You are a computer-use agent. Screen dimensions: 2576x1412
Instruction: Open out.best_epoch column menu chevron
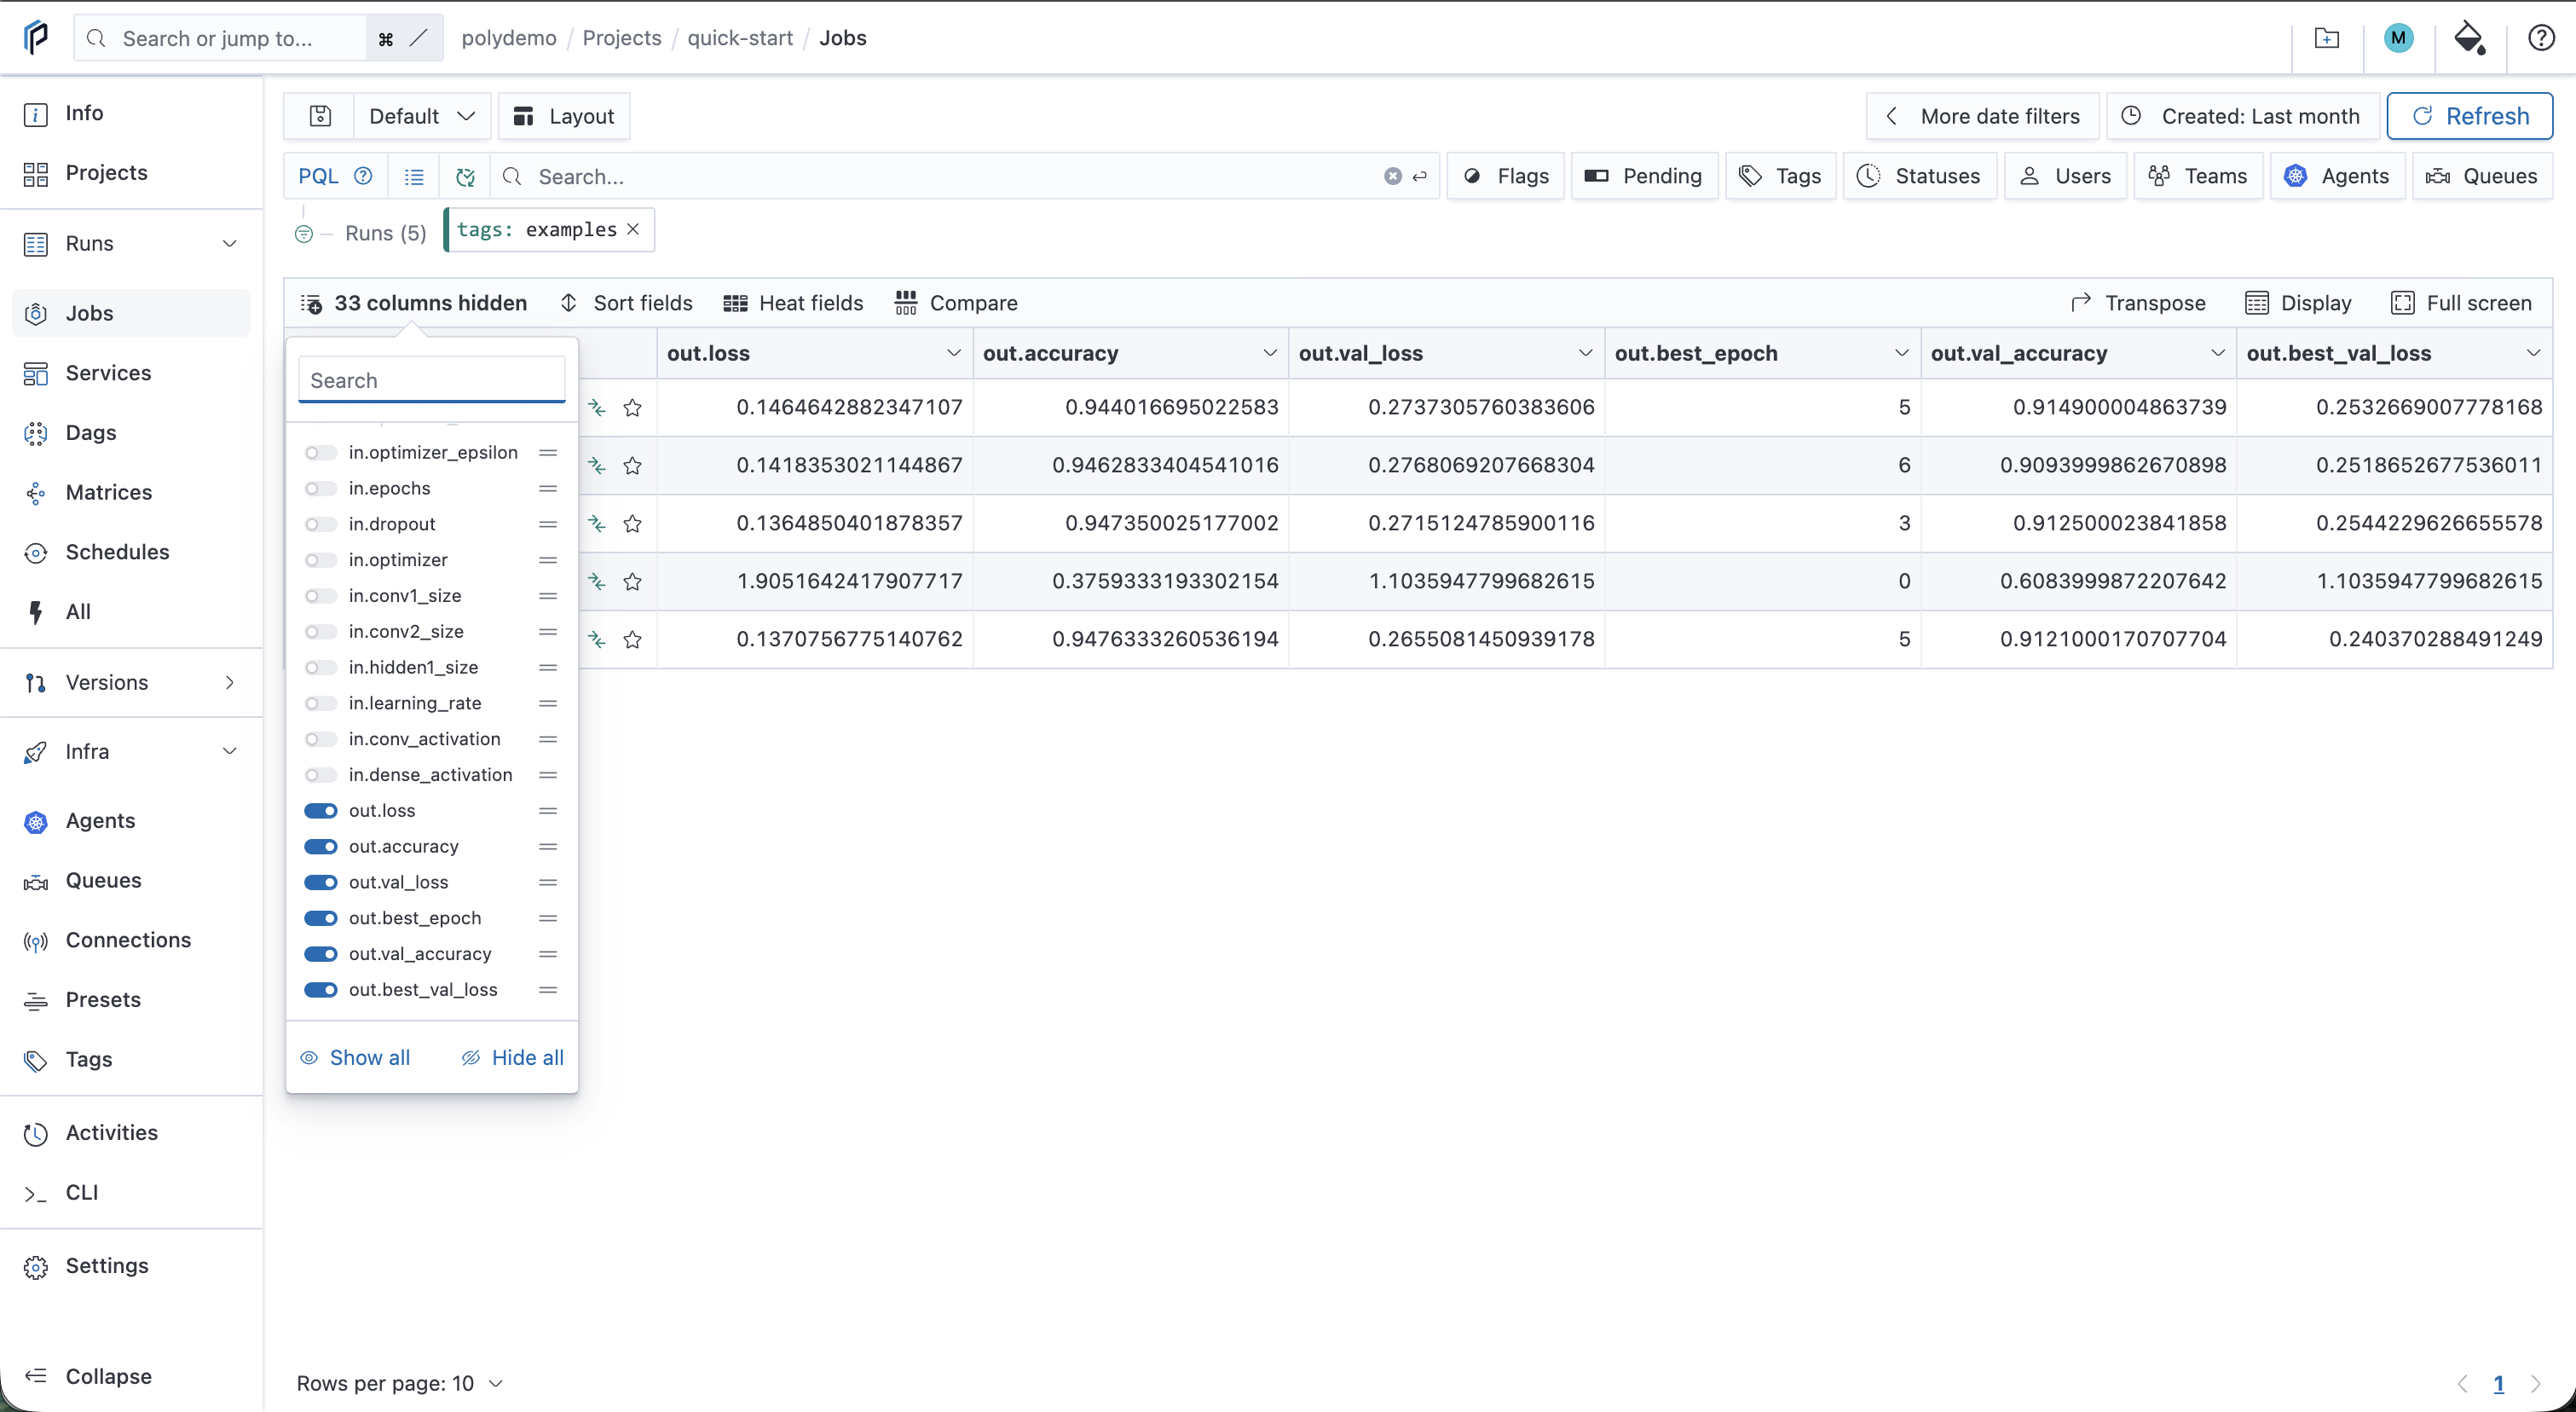(1901, 353)
